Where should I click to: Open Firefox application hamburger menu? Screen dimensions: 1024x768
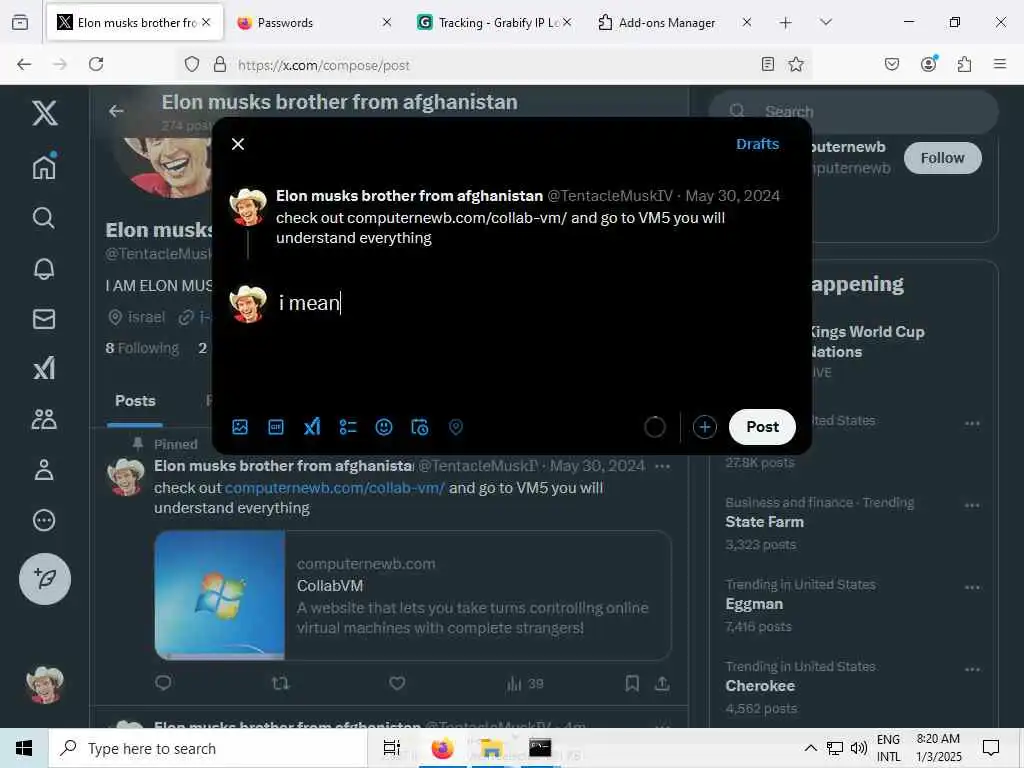pos(1000,64)
